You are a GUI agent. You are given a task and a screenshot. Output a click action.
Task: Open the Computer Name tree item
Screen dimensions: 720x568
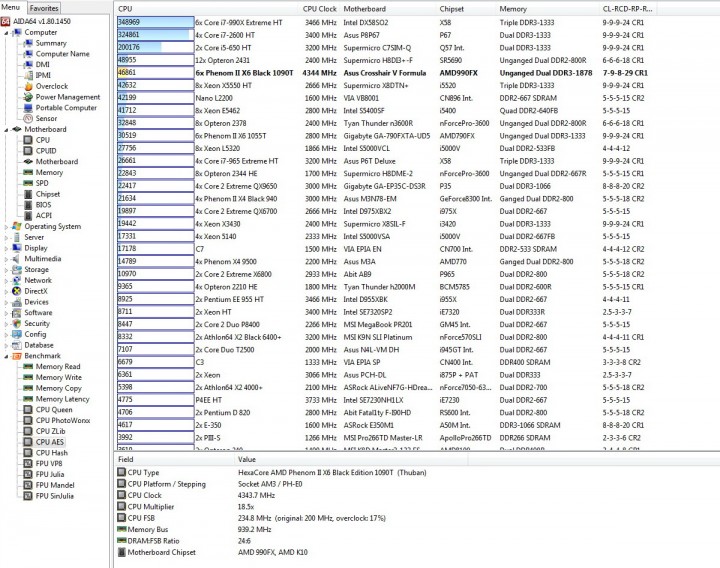tap(62, 54)
